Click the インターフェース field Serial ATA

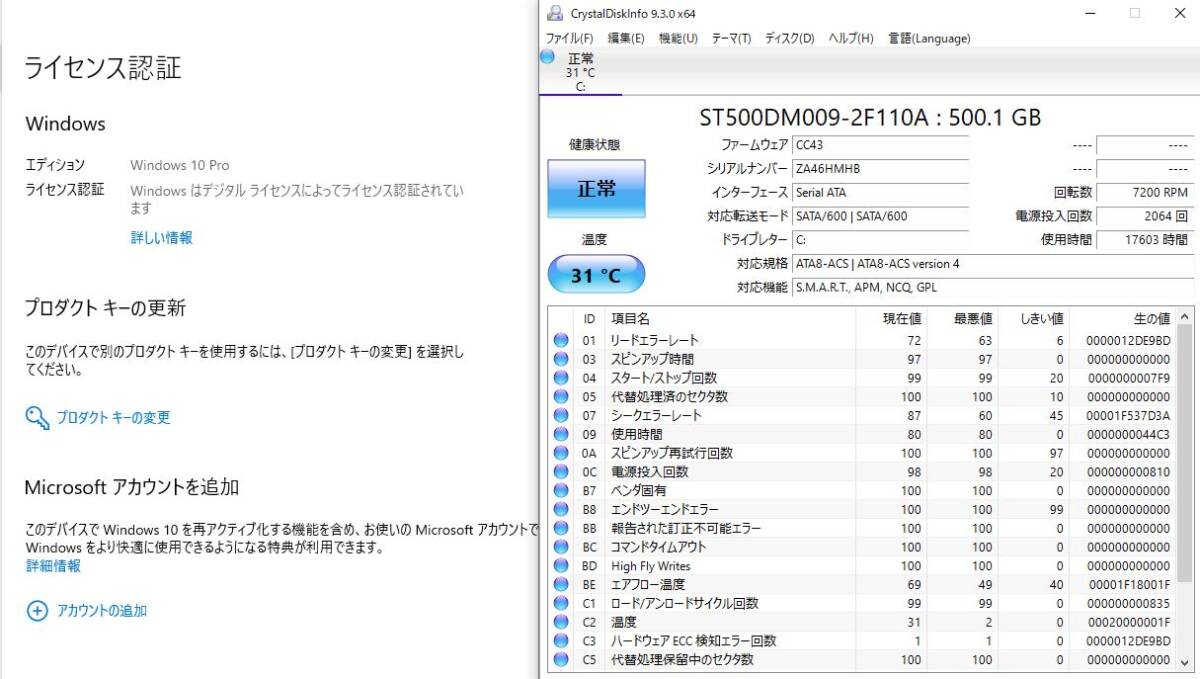(x=881, y=192)
